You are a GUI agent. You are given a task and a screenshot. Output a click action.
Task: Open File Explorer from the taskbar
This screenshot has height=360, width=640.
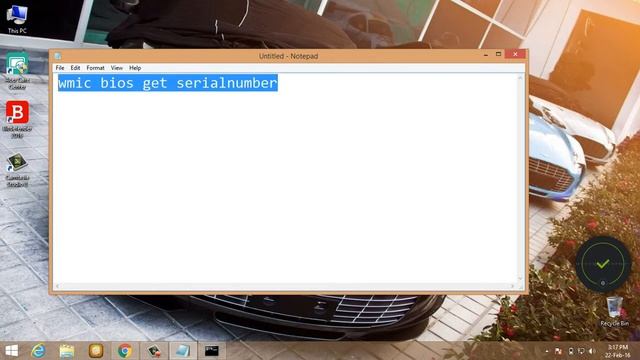pyautogui.click(x=67, y=351)
